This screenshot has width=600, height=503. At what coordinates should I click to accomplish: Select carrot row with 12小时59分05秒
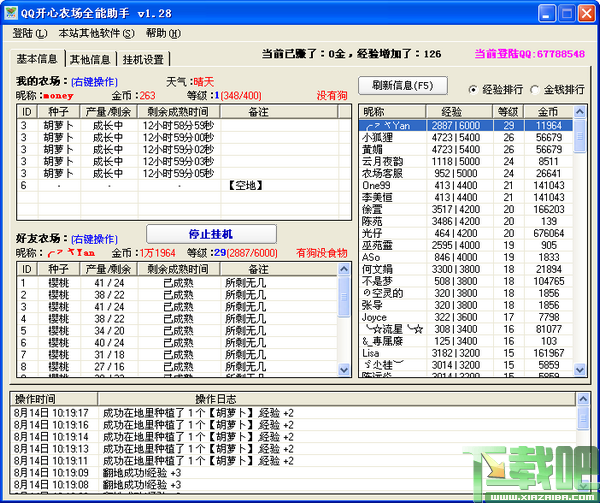184,173
